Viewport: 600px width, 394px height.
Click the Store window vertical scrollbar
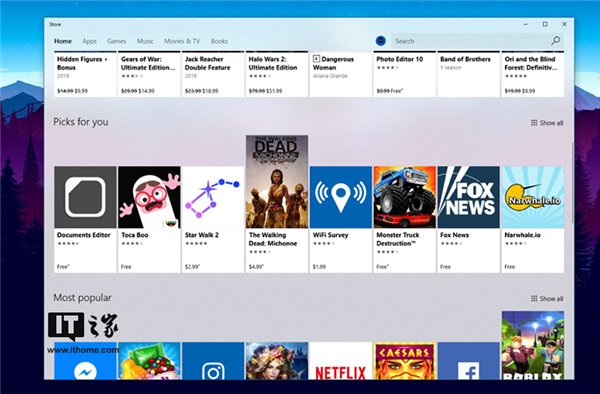[572, 182]
